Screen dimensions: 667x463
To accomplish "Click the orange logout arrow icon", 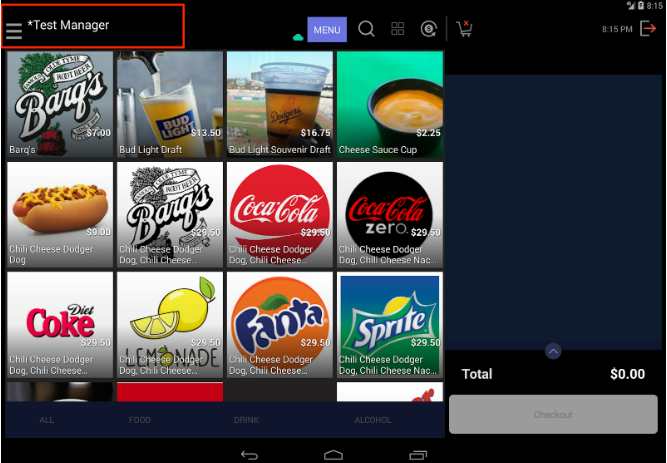I will 648,29.
